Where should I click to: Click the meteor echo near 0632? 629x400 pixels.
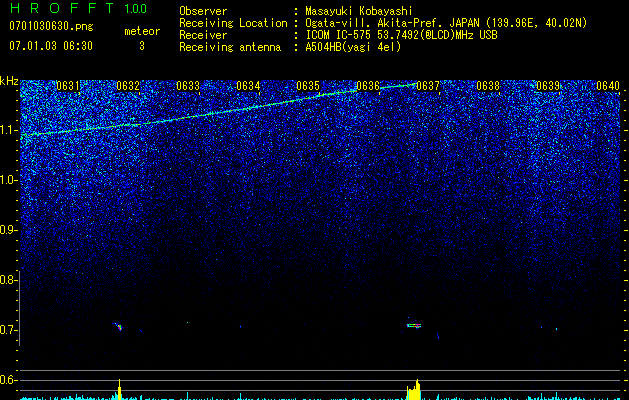point(118,327)
